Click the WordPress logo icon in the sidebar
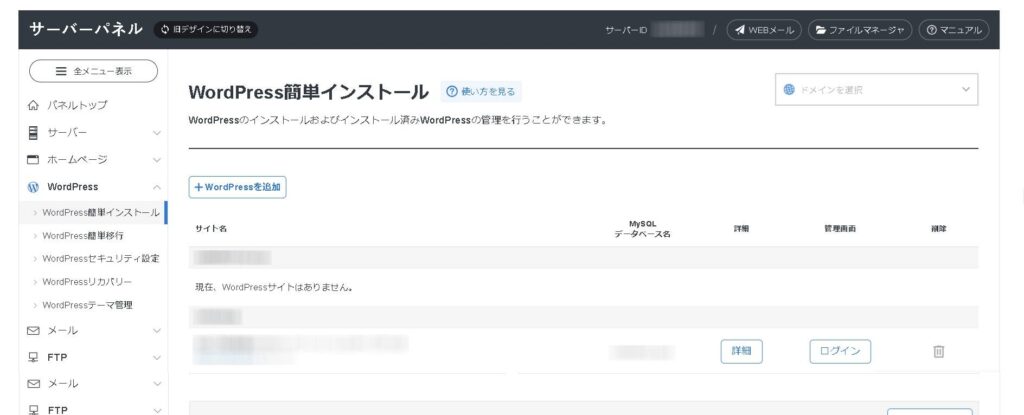 [33, 187]
